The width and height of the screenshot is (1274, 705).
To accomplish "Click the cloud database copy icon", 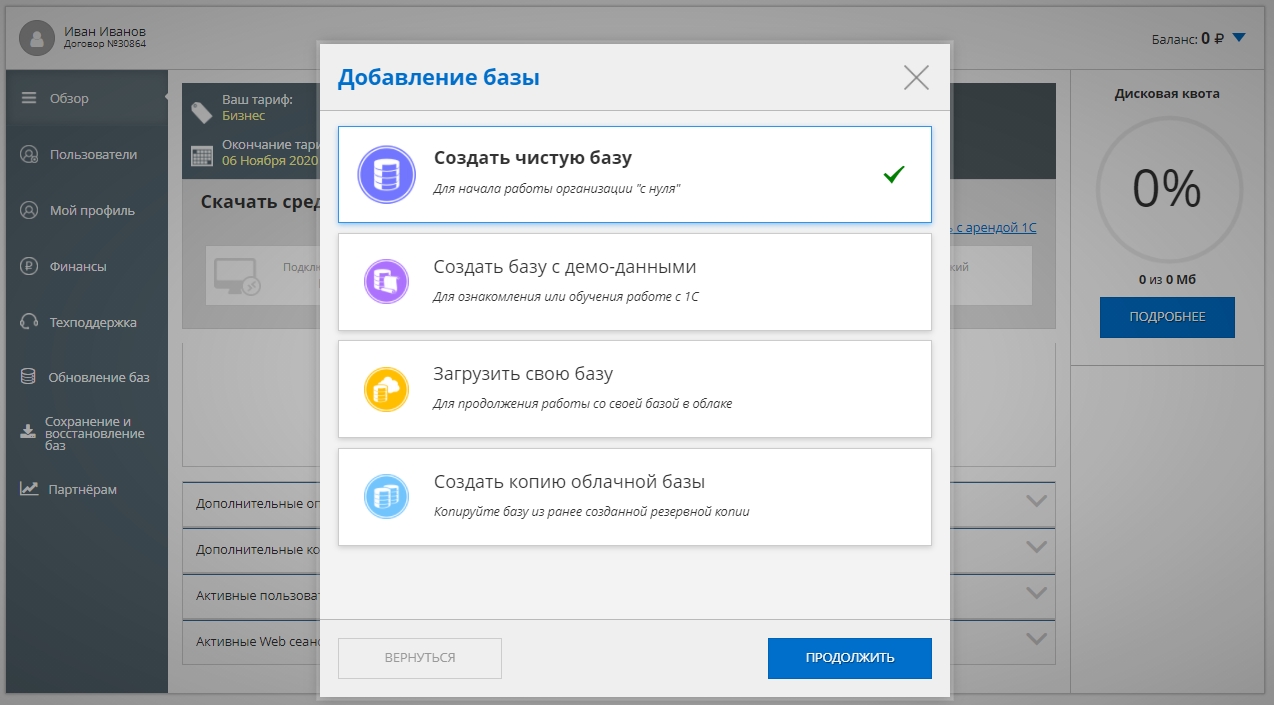I will [x=386, y=497].
